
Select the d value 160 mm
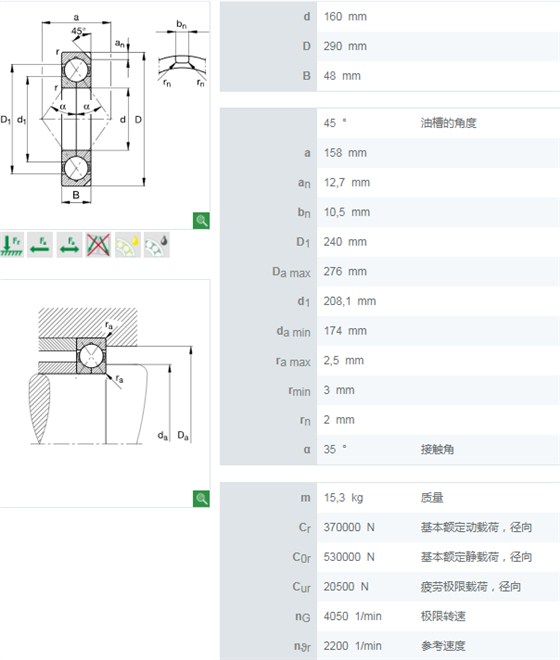pos(345,17)
